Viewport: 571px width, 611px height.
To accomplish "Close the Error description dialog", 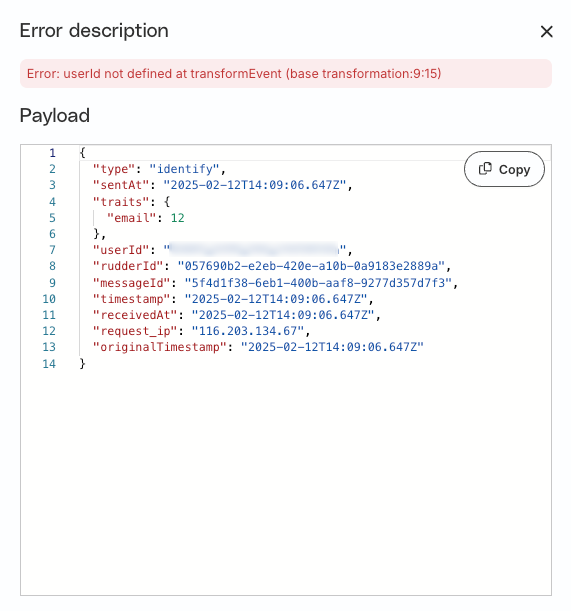I will (x=546, y=32).
